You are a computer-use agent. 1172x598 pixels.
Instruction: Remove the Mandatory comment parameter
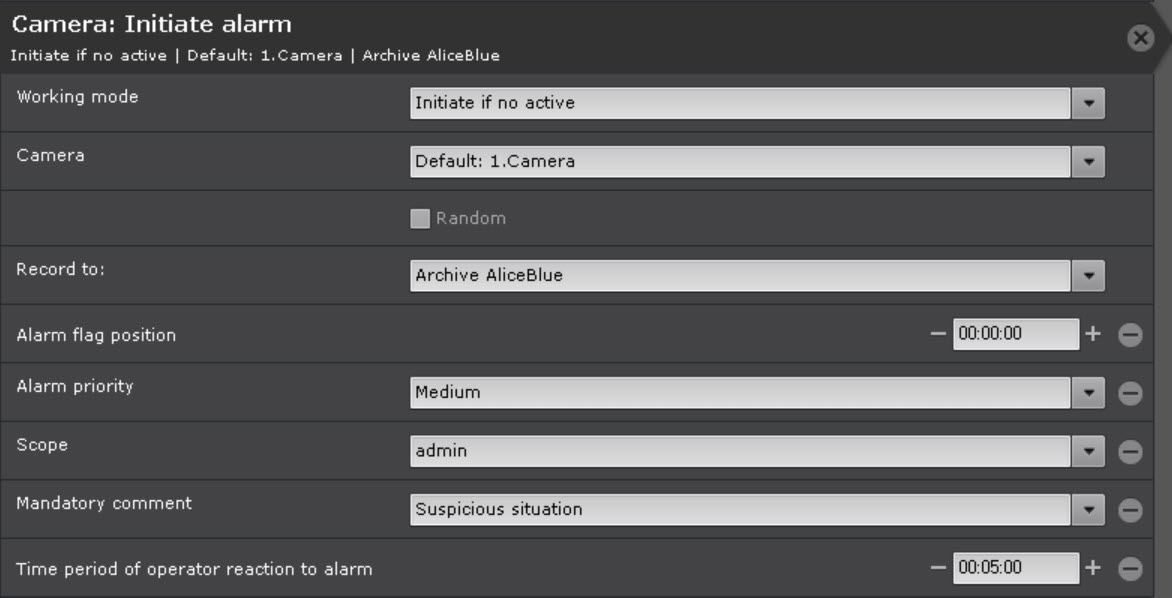[1130, 510]
